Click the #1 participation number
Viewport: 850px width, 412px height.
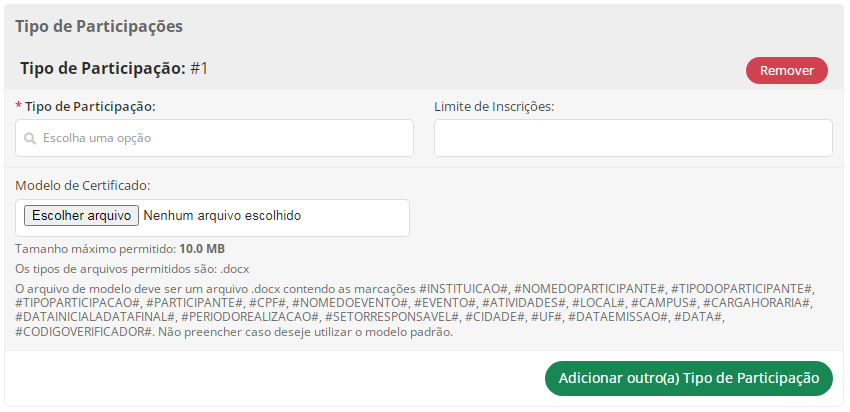click(199, 69)
